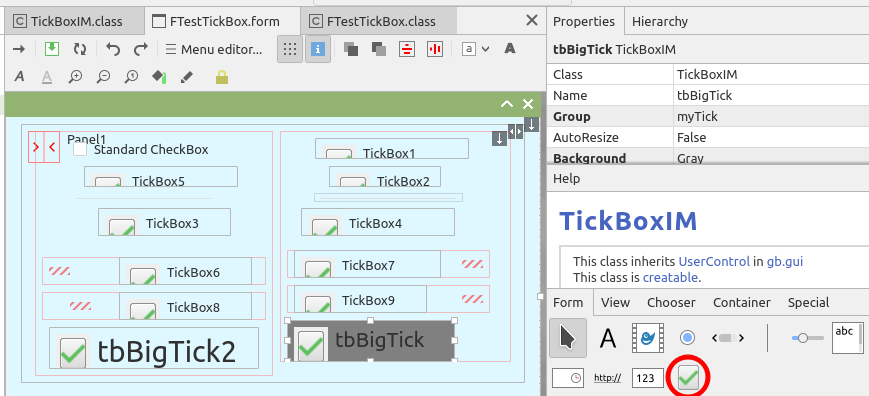Click the red left chevron in Panel1
869x396 pixels.
click(52, 147)
